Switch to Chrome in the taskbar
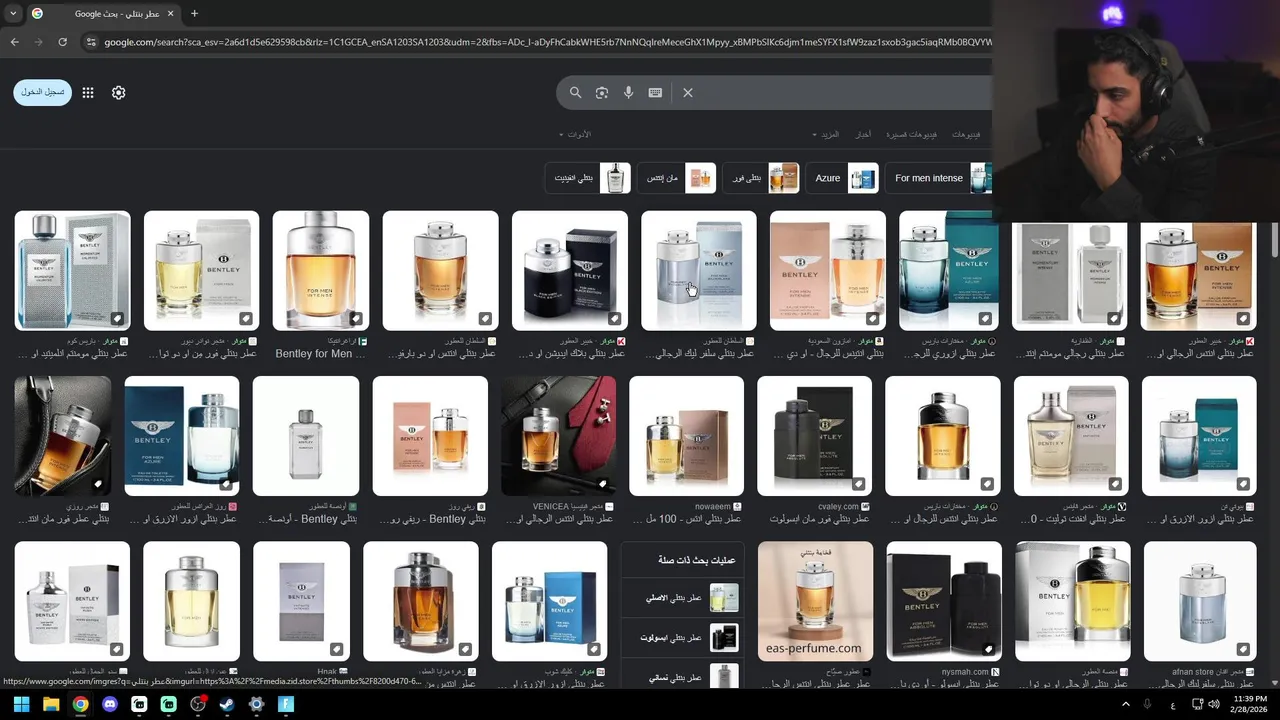 coord(80,704)
